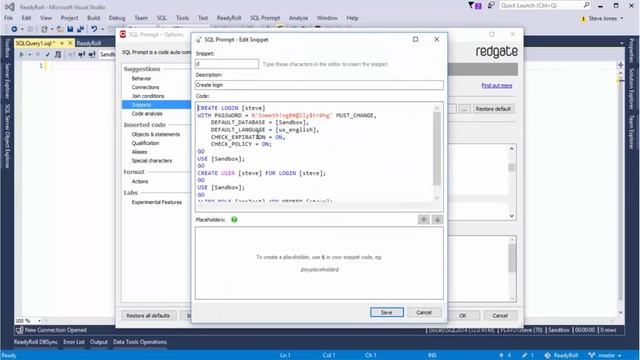Click the Save file toolbar icon
The image size is (640, 360).
coord(70,29)
